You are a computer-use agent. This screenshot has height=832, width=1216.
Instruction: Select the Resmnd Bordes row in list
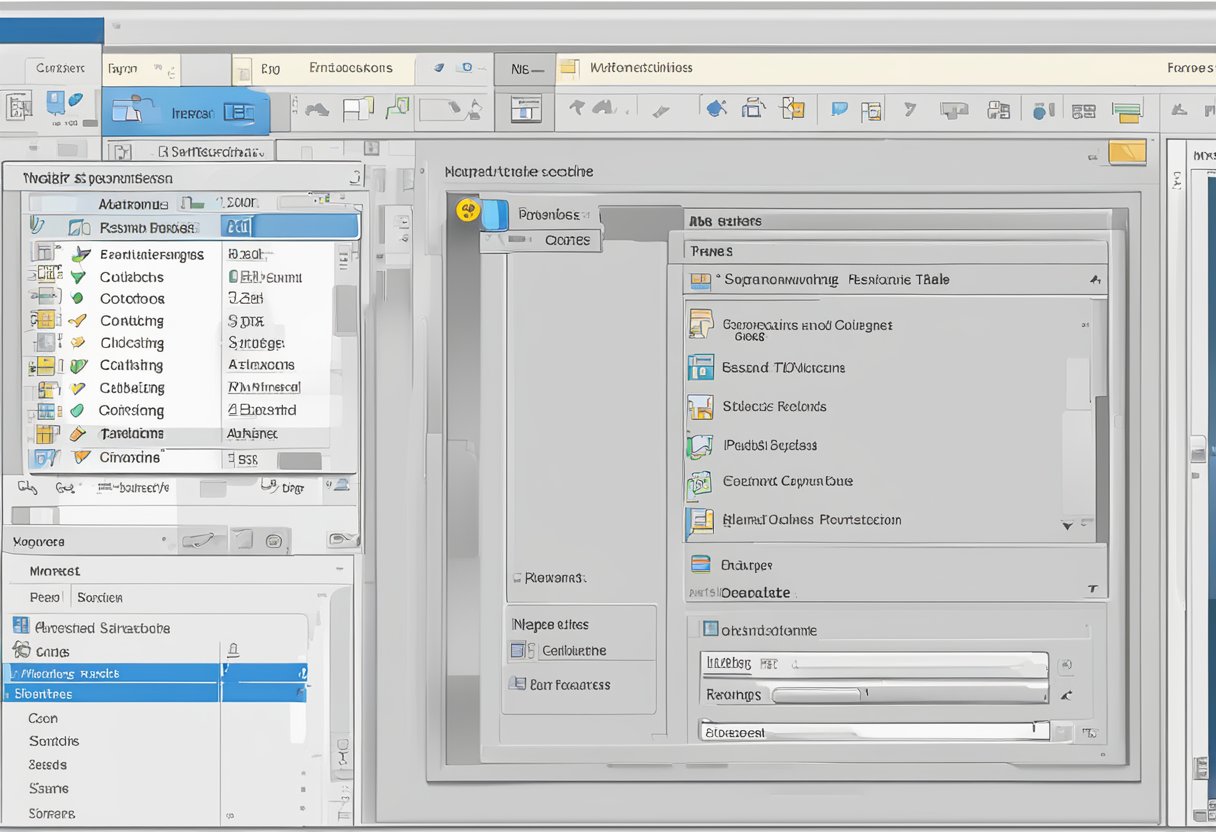click(x=146, y=227)
